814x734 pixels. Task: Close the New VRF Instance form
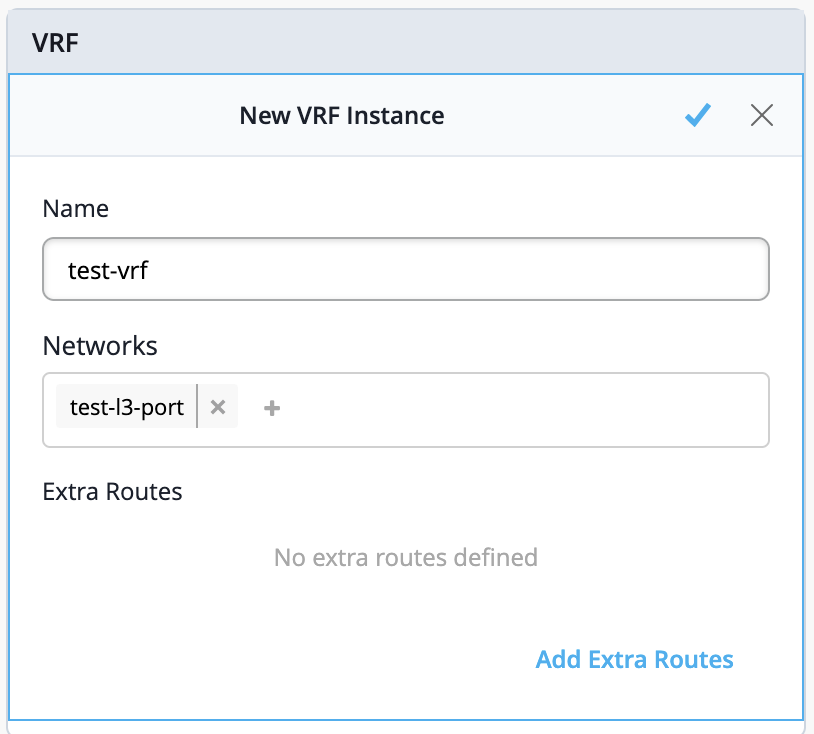762,116
